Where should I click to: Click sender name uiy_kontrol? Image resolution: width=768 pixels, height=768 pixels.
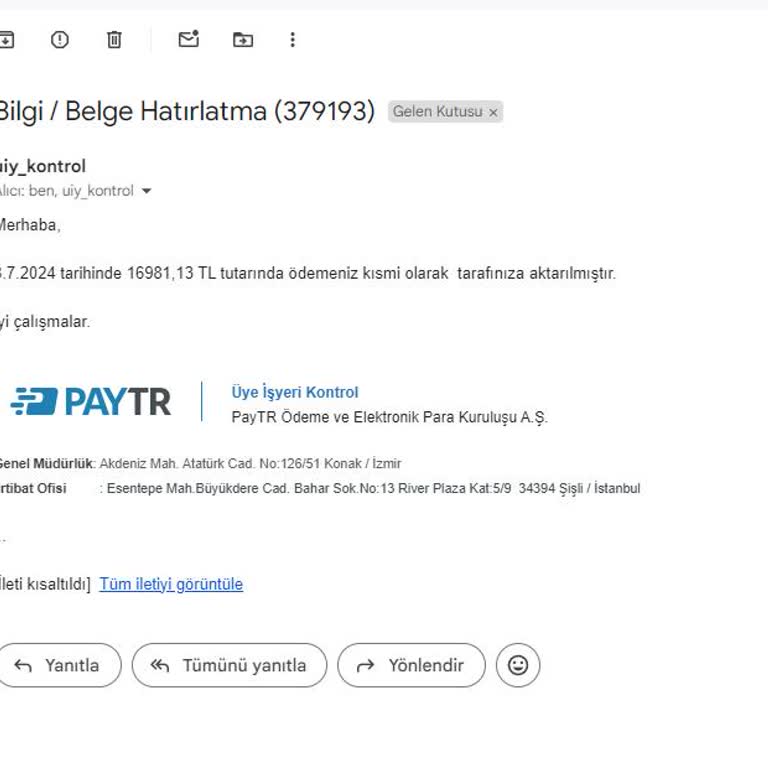point(43,167)
